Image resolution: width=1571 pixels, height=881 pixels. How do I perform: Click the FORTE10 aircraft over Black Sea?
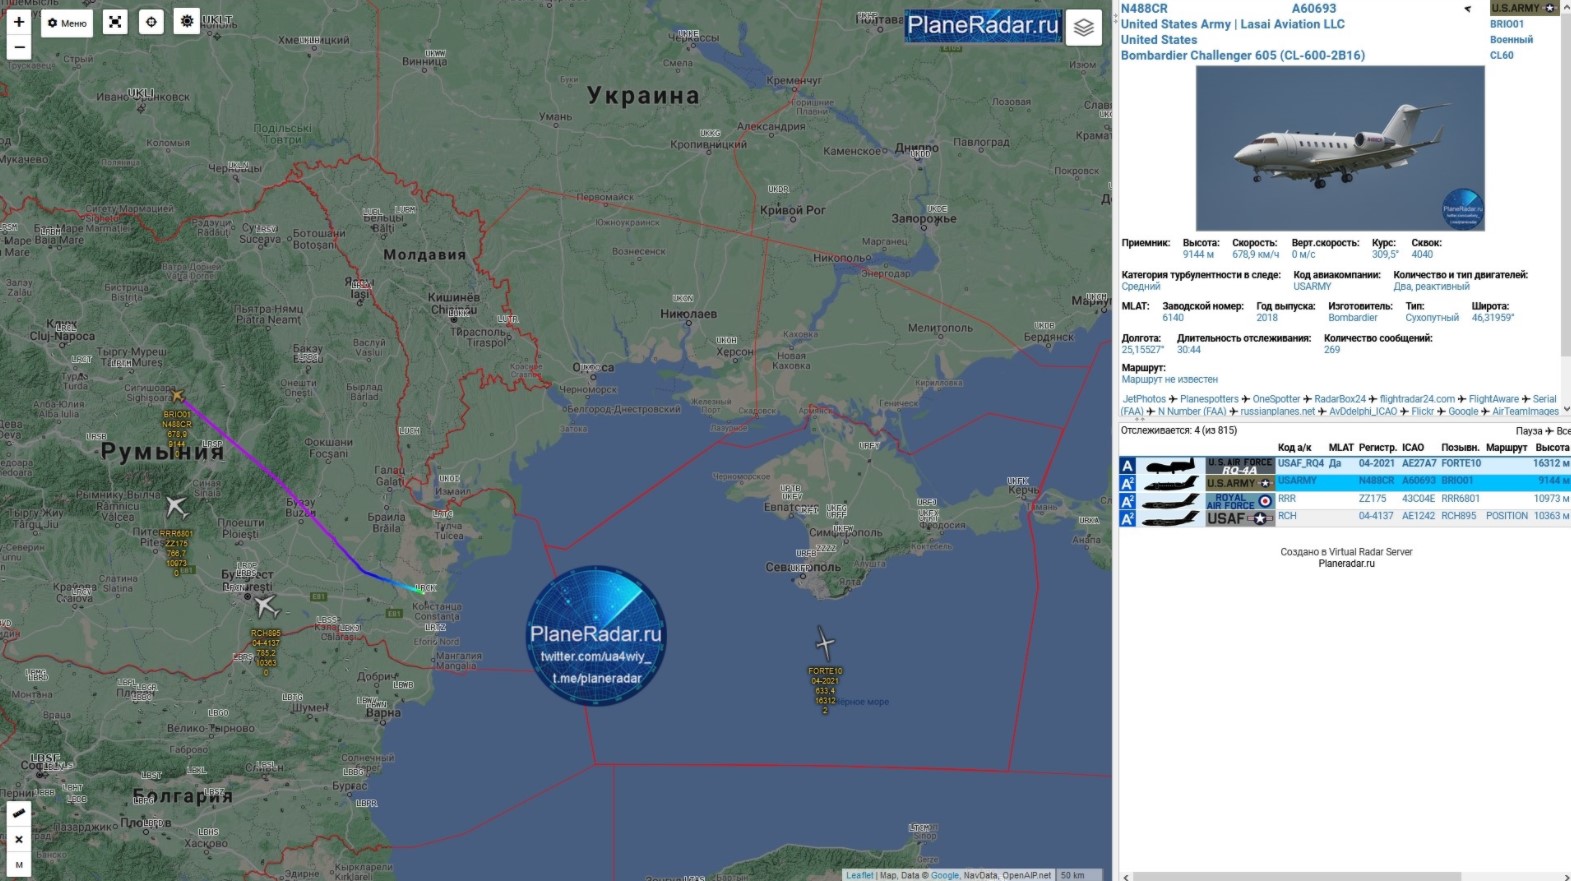point(824,643)
